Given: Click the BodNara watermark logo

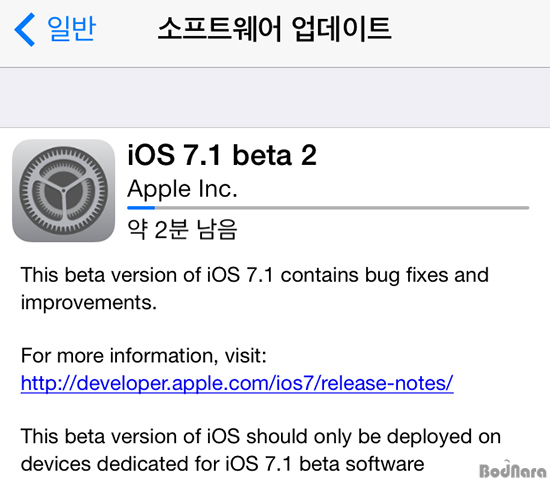Looking at the screenshot, I should pos(513,469).
